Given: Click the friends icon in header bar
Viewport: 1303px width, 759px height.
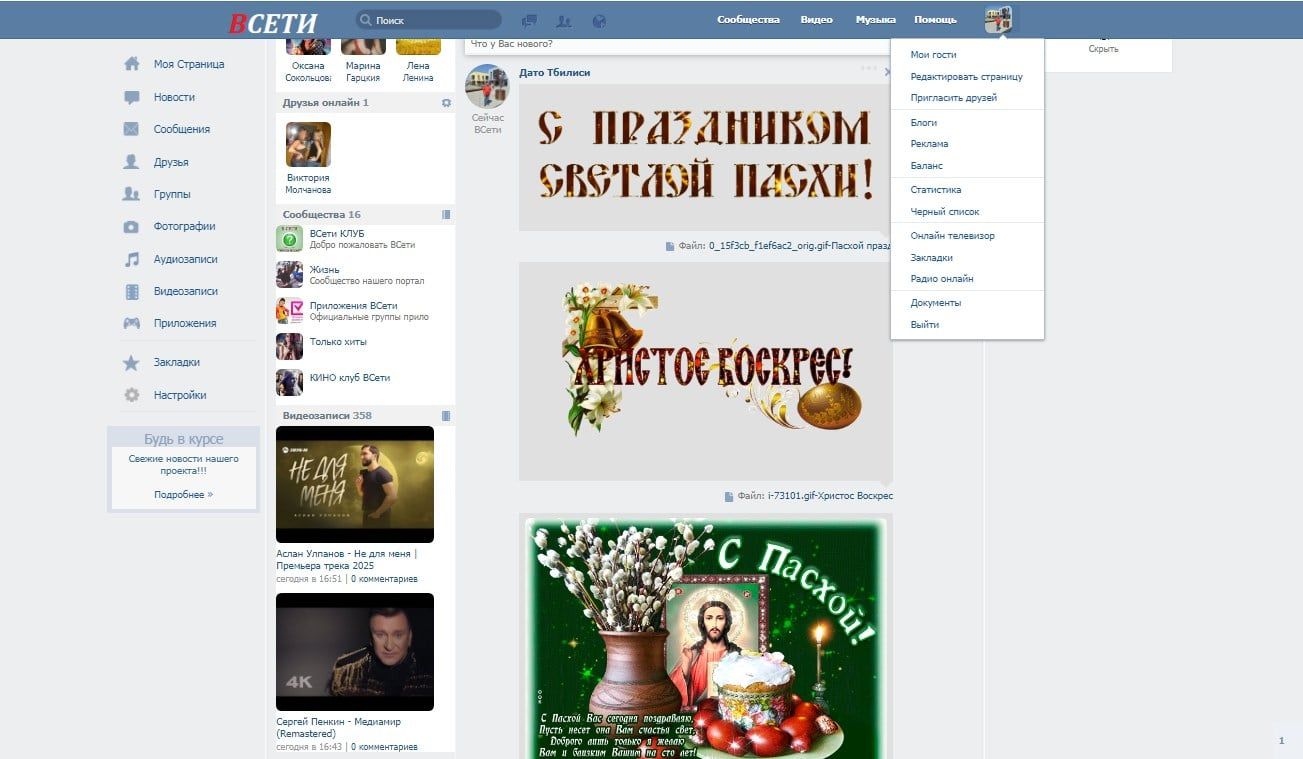Looking at the screenshot, I should click(x=564, y=20).
